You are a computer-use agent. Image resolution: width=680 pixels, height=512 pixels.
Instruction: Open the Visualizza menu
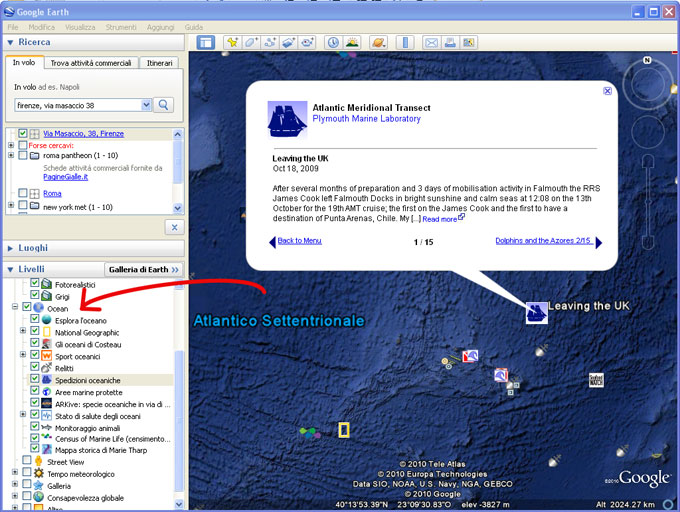tap(80, 27)
